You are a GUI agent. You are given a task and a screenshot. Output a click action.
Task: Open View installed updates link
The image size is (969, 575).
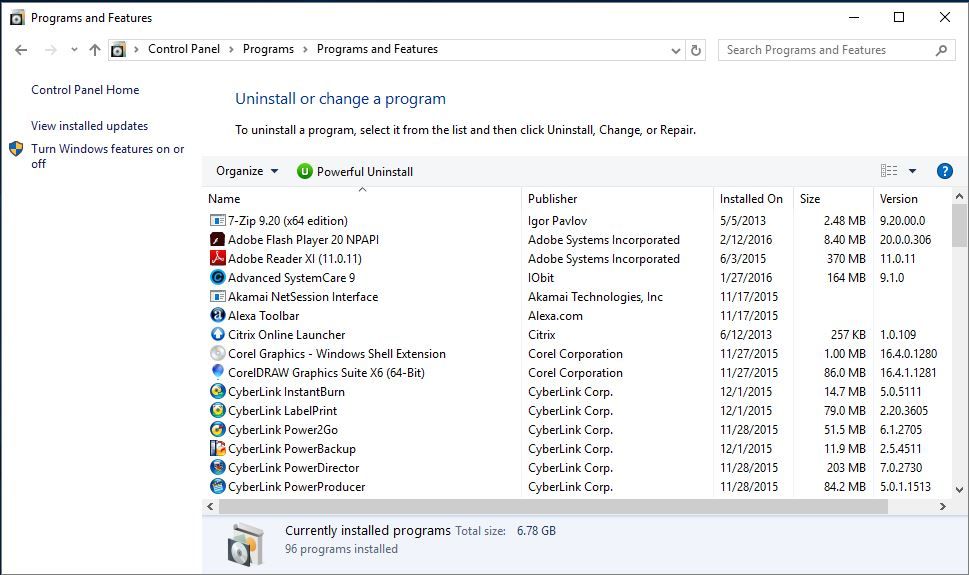89,126
